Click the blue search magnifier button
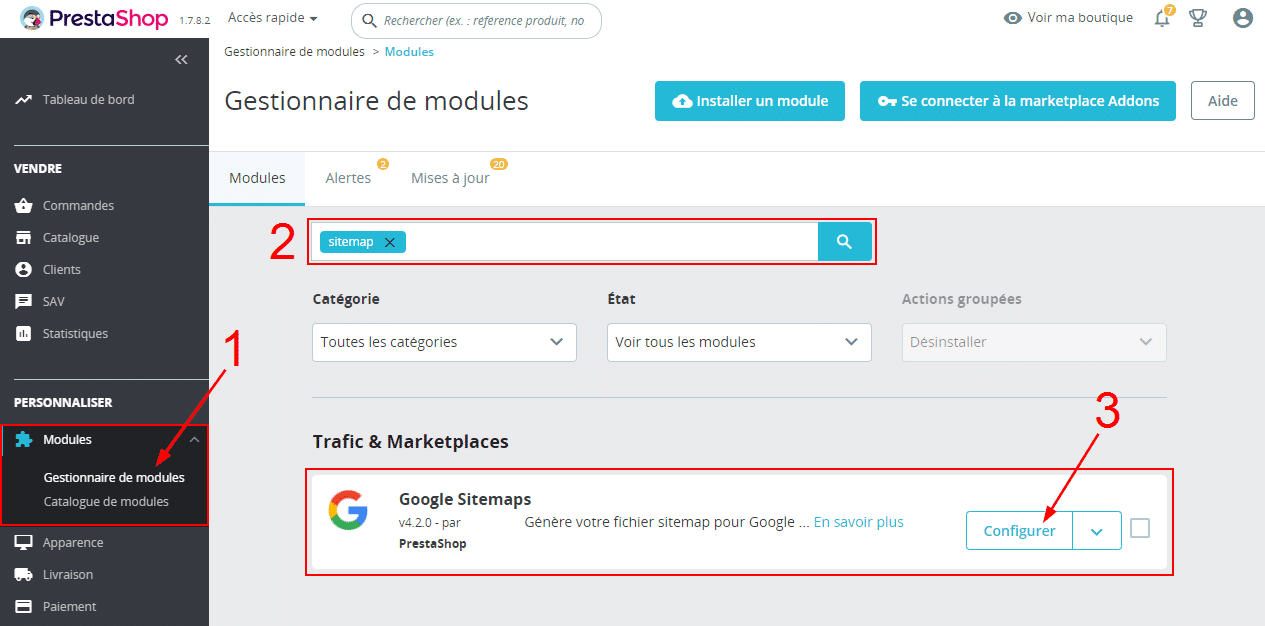The width and height of the screenshot is (1265, 626). point(844,241)
